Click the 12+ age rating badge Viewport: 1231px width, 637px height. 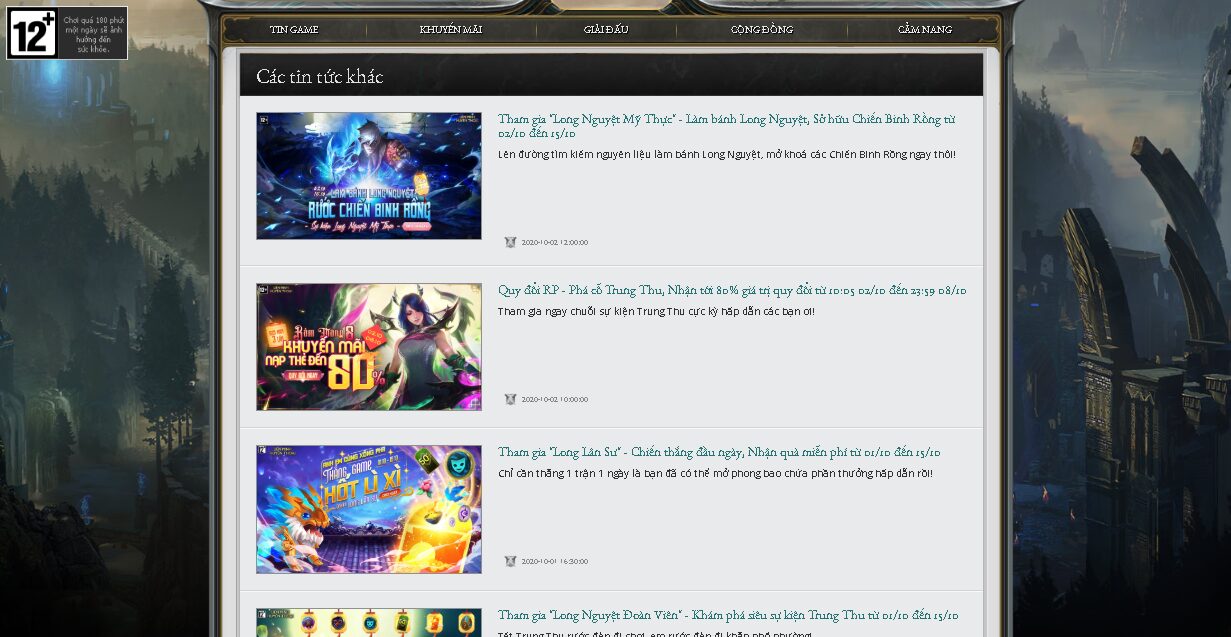pyautogui.click(x=32, y=33)
